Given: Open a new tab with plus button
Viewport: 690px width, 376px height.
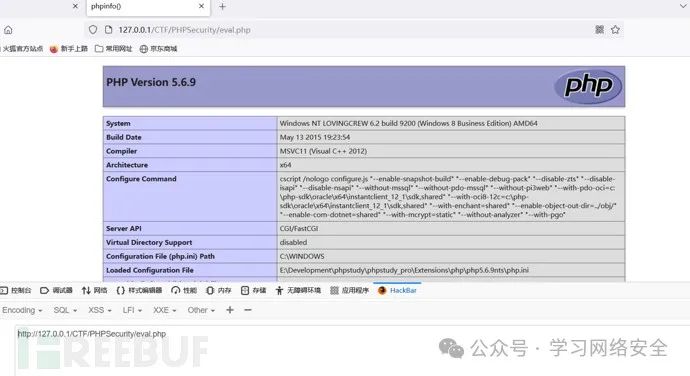Looking at the screenshot, I should pos(222,7).
